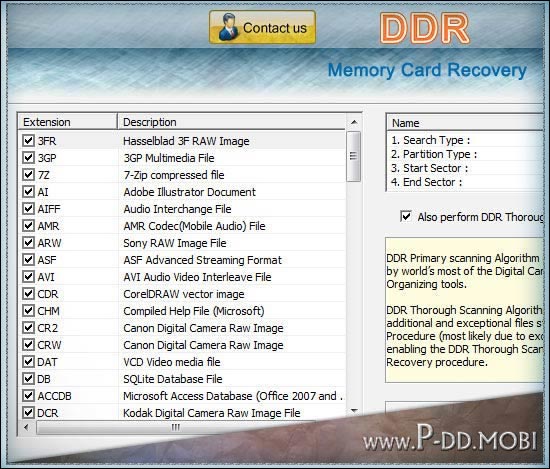This screenshot has height=469, width=550.
Task: Toggle the ASF extension checkbox
Action: point(28,260)
